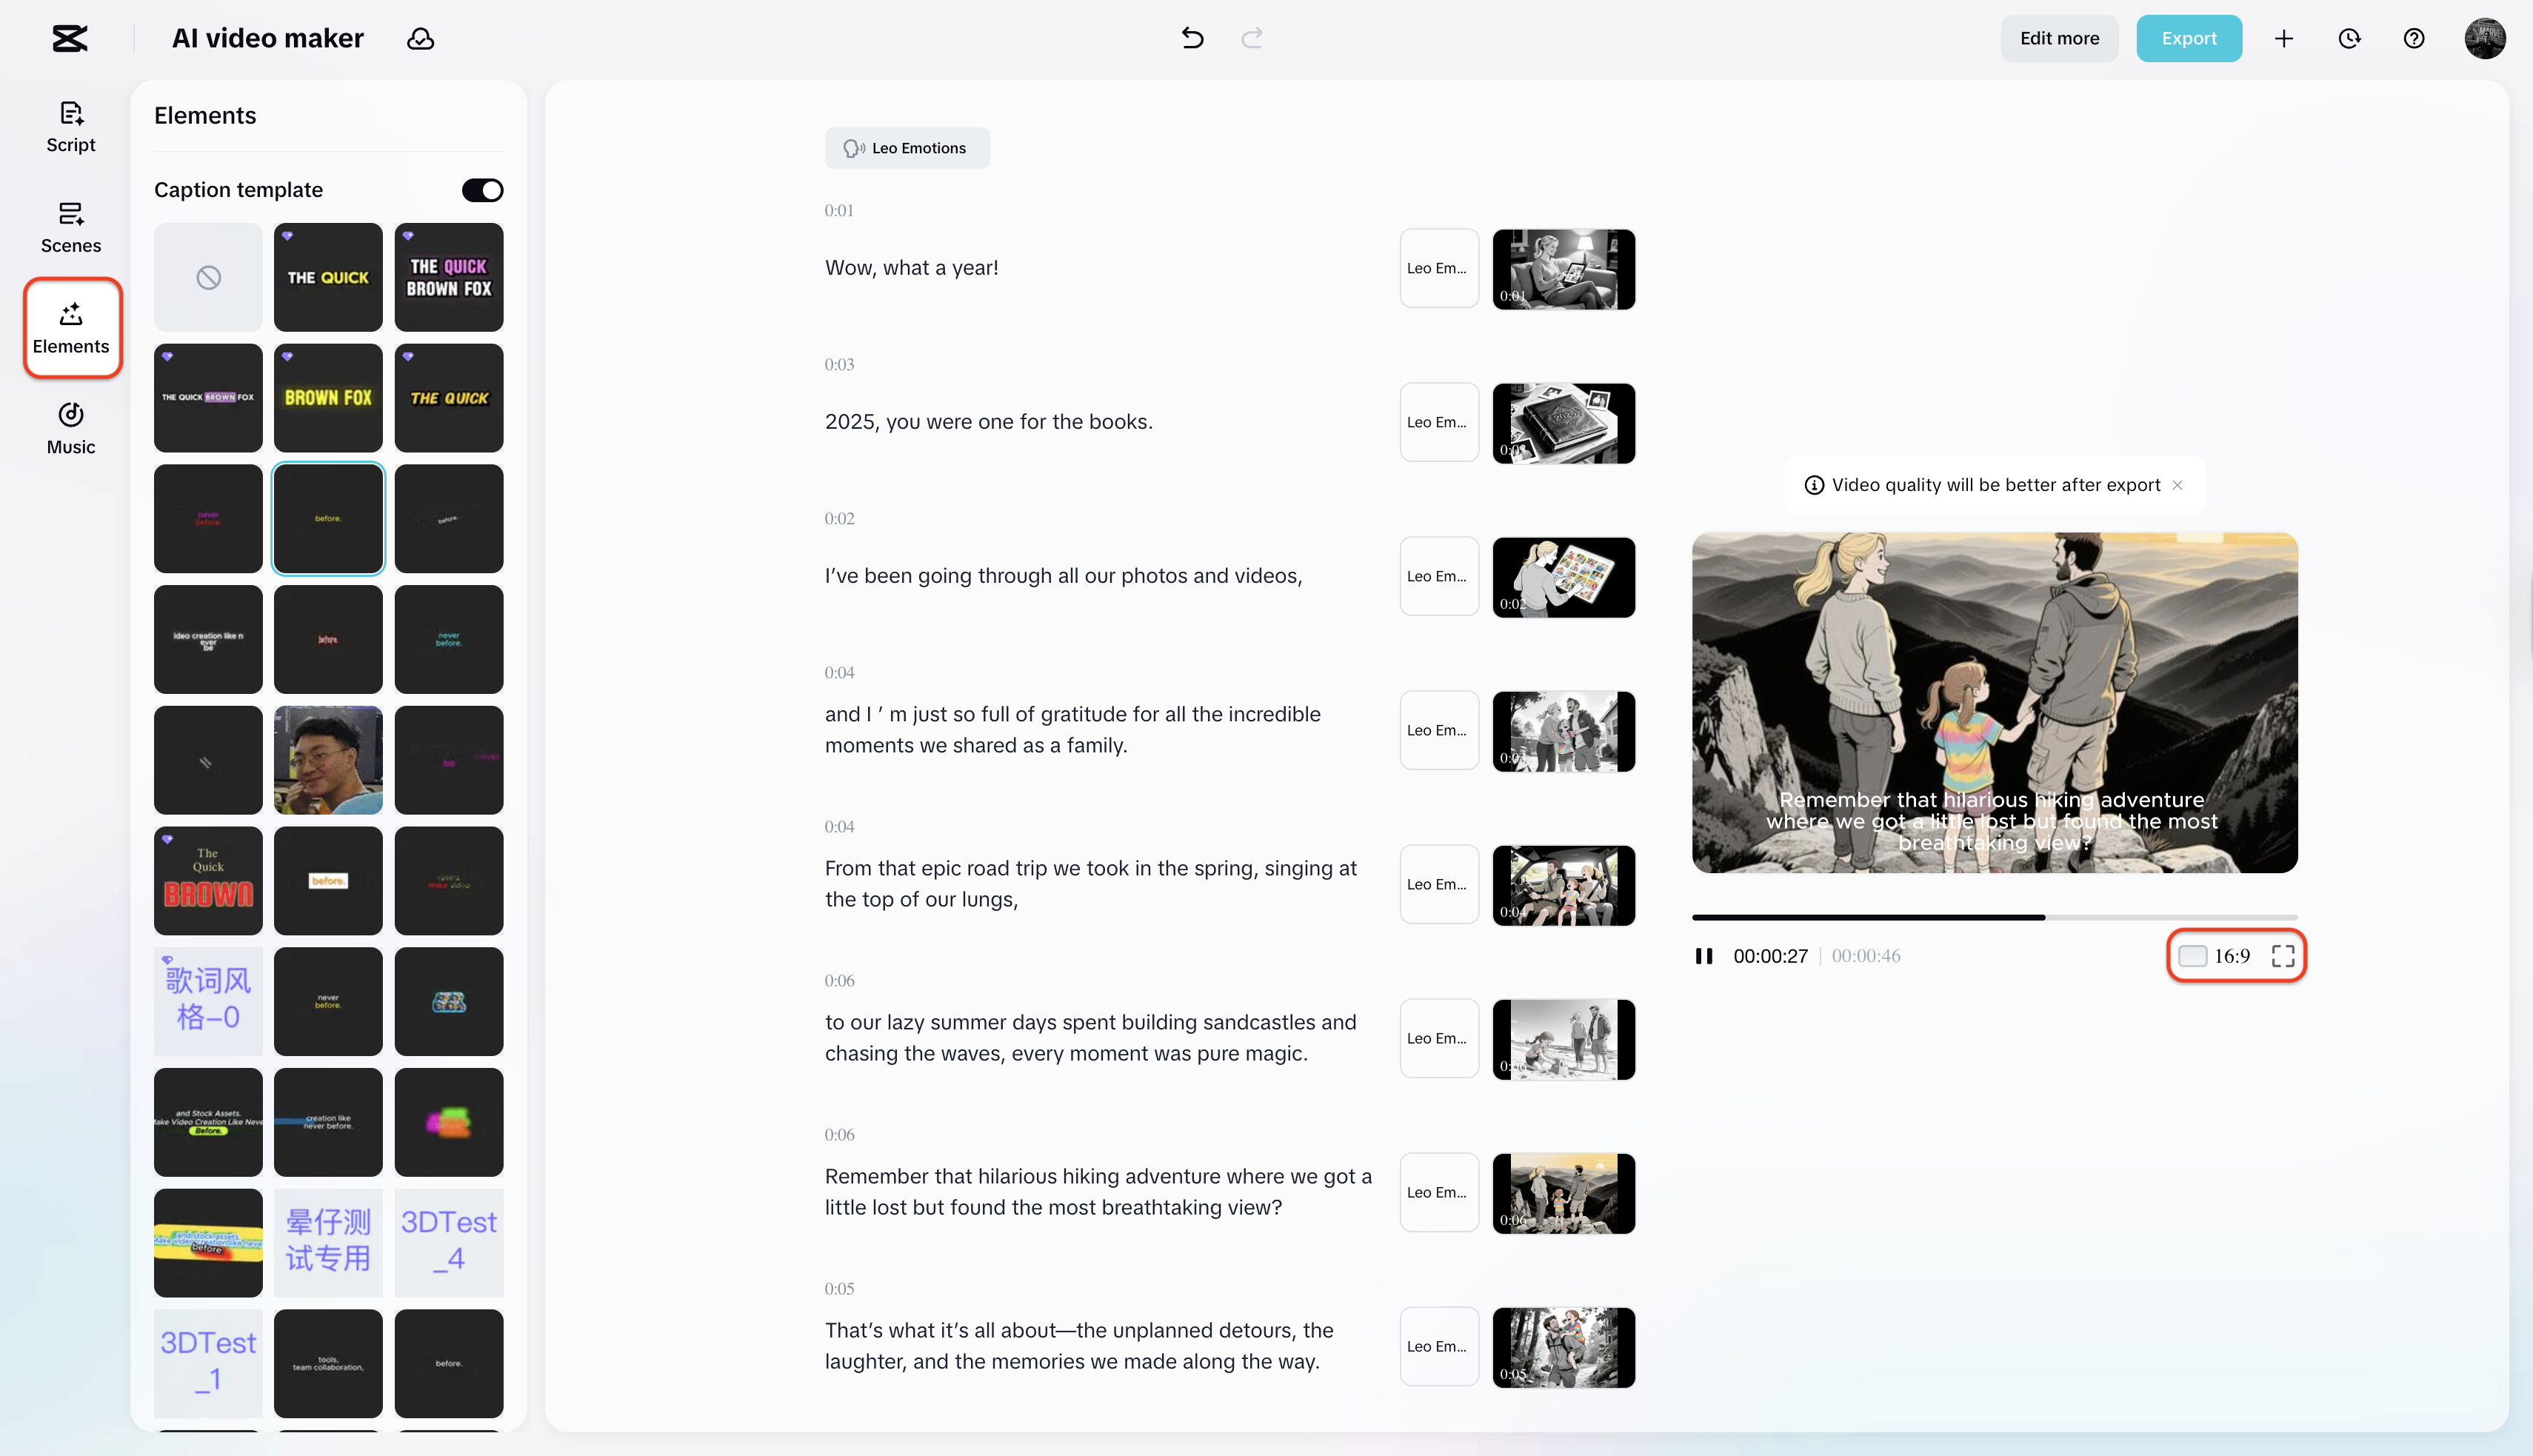Redo the last edit
This screenshot has width=2533, height=1456.
tap(1251, 38)
